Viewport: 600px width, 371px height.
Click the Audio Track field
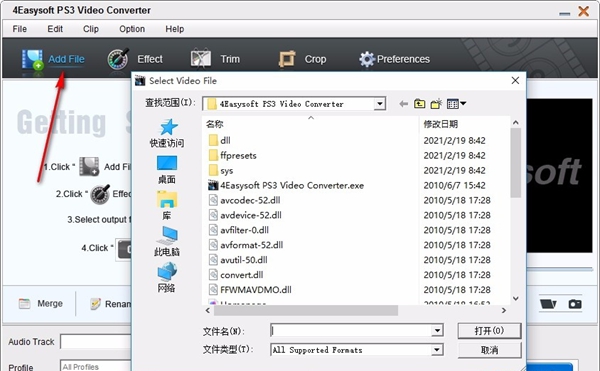pyautogui.click(x=95, y=342)
